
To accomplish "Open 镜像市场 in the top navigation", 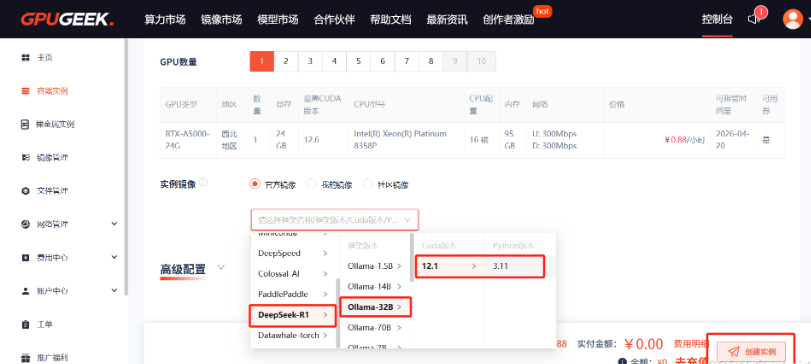I will pyautogui.click(x=221, y=20).
